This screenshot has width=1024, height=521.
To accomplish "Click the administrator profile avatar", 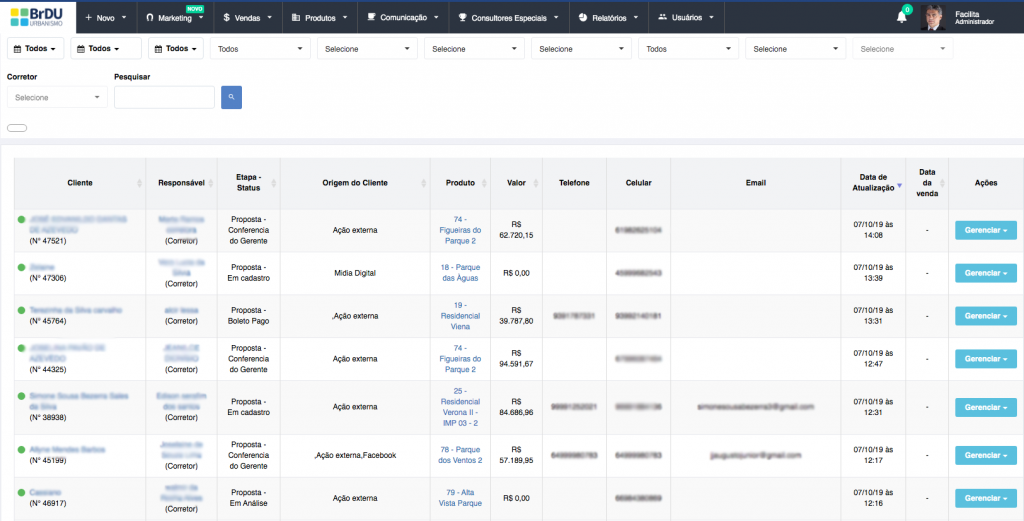I will (932, 17).
